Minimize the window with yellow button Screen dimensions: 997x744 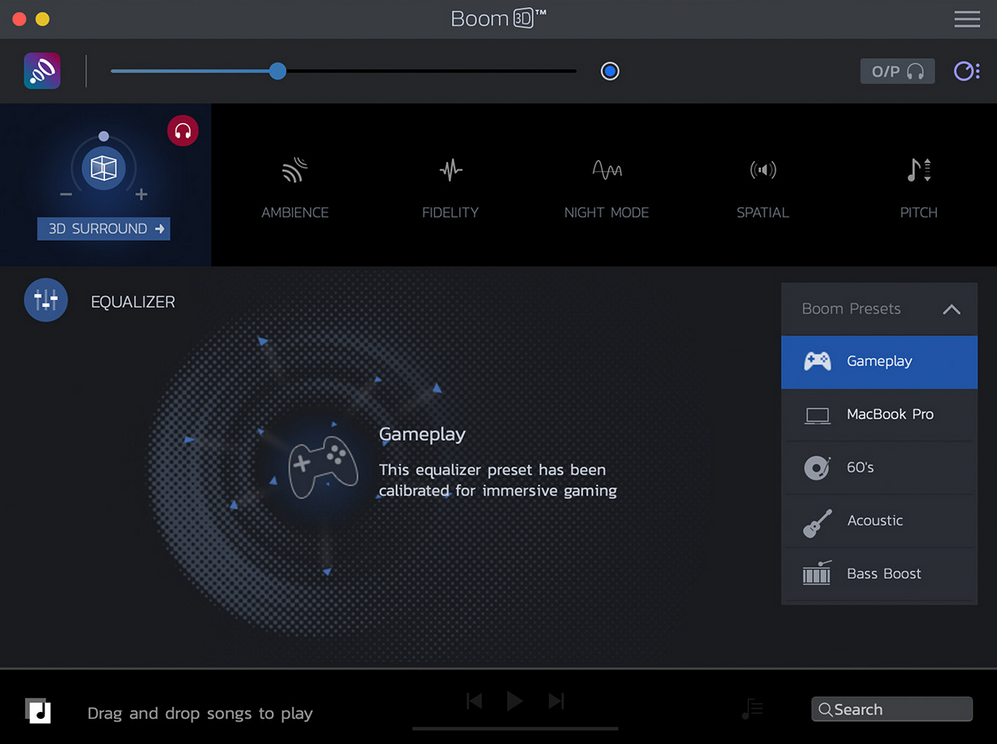(43, 19)
